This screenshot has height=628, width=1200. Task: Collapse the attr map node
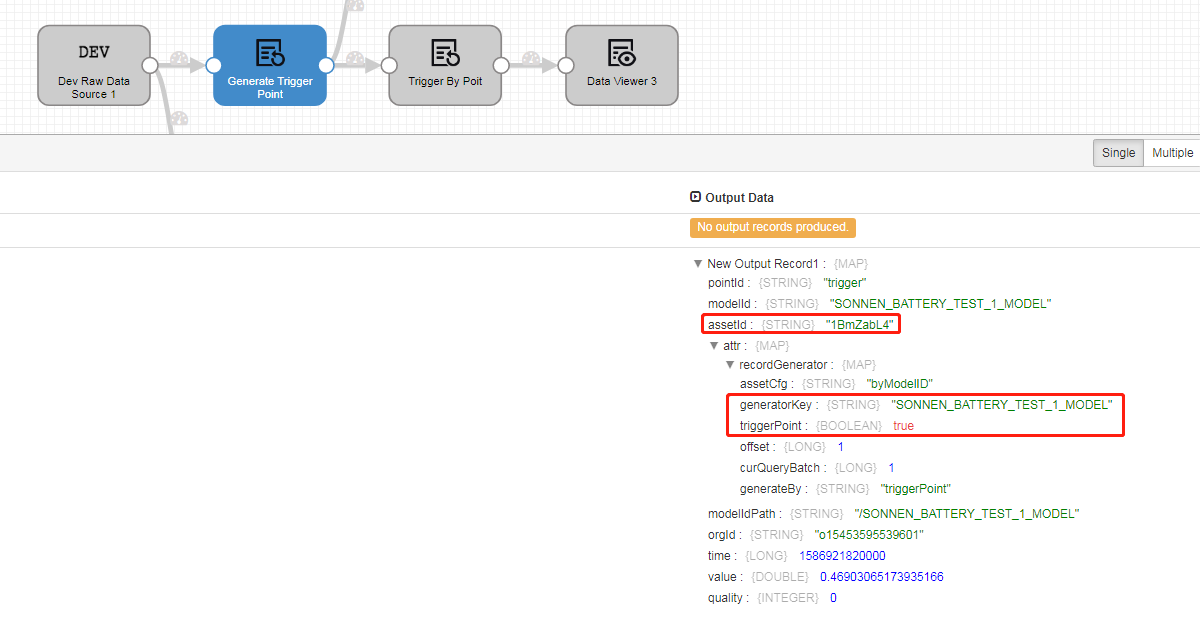click(x=713, y=345)
